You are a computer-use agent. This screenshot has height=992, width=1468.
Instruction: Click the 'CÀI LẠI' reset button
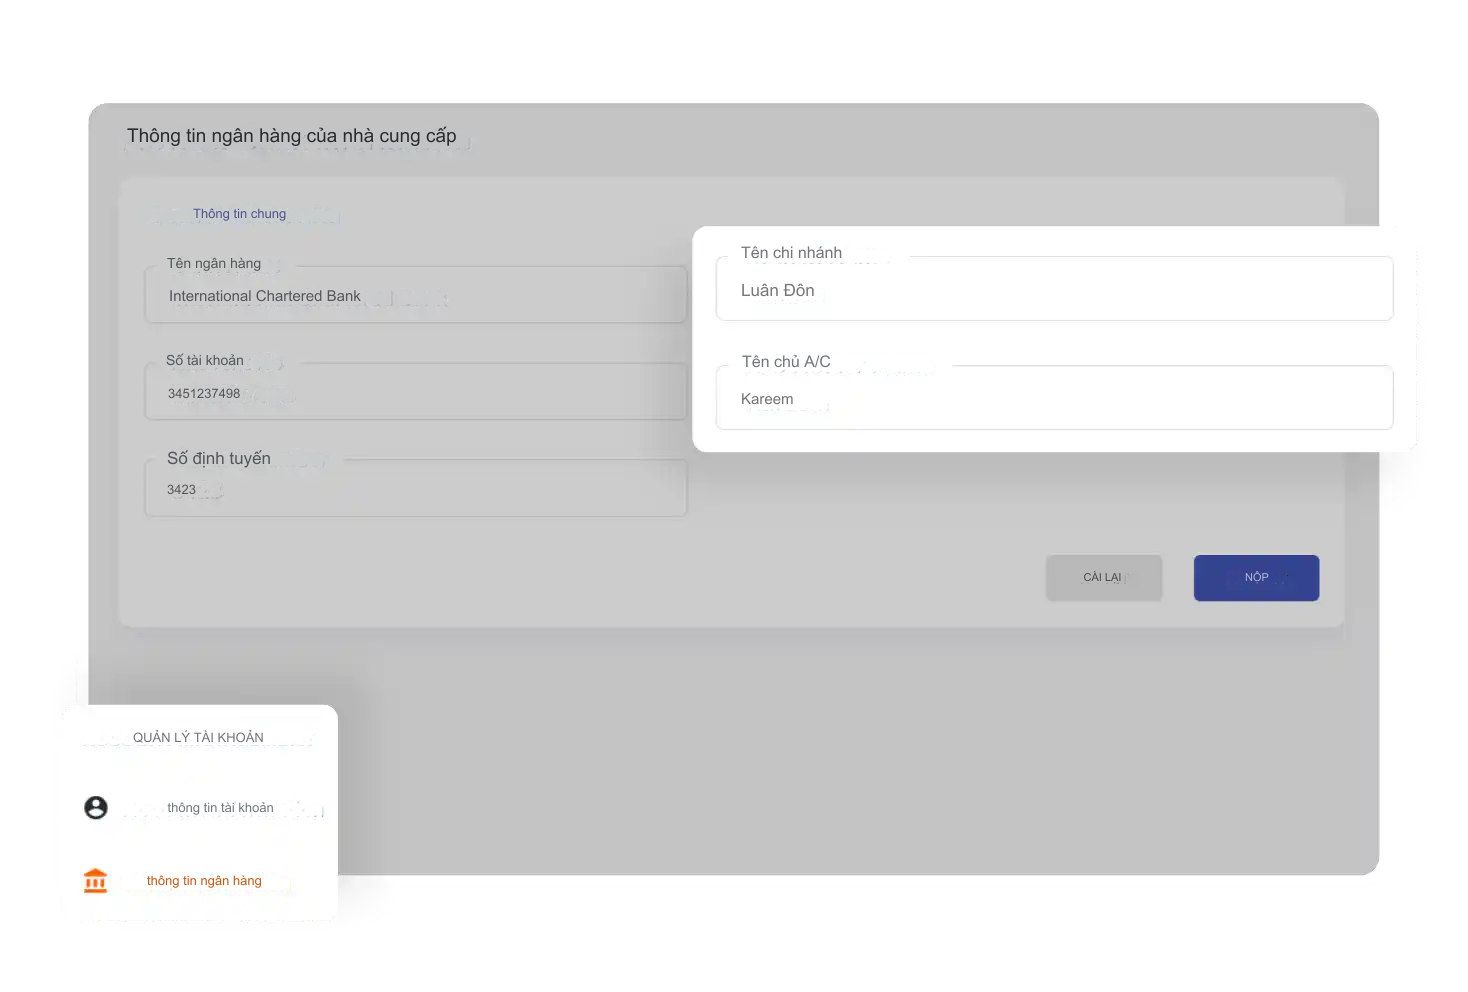1104,578
